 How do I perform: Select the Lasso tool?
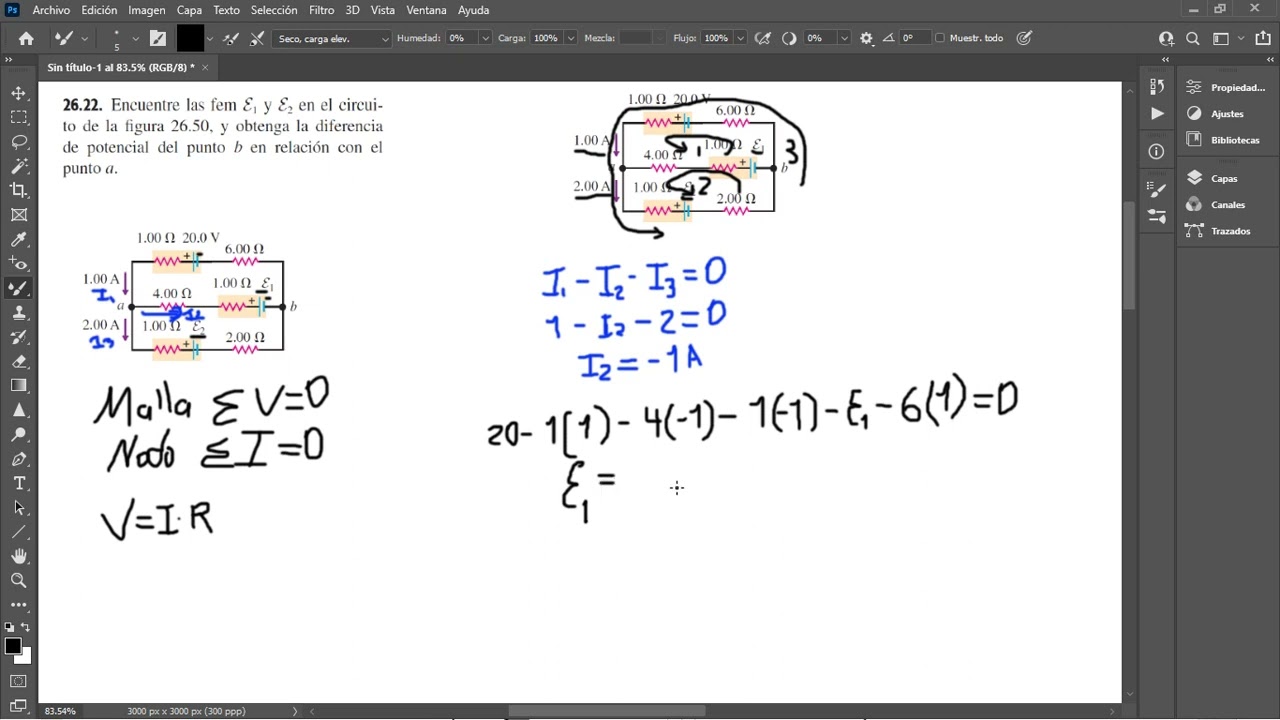click(18, 142)
